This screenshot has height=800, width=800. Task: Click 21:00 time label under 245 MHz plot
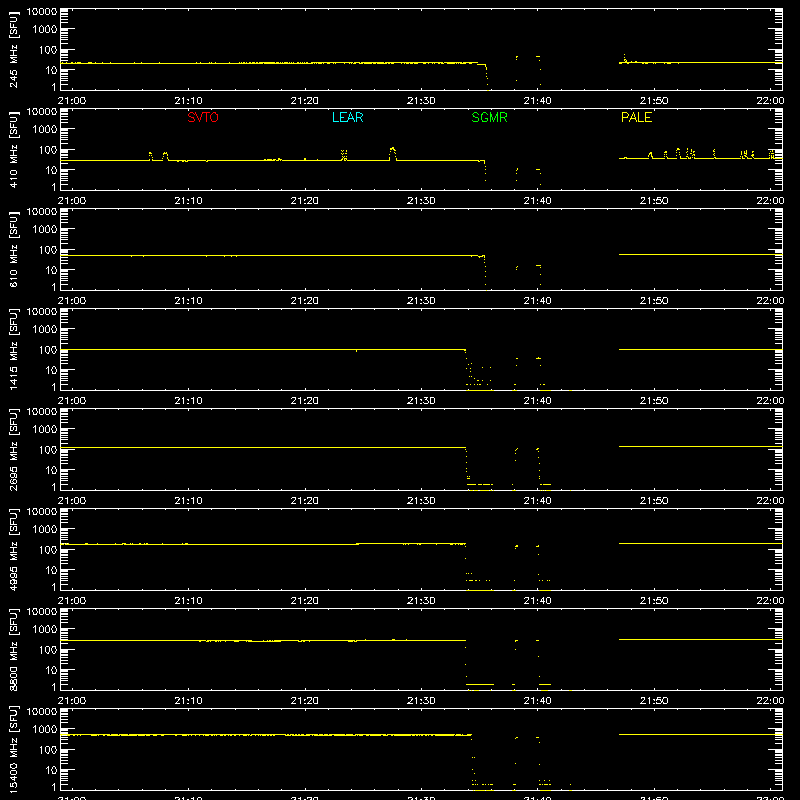click(x=72, y=101)
